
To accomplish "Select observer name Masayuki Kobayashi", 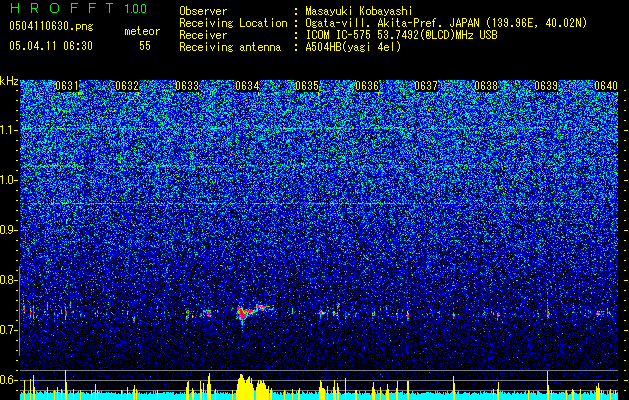I will [359, 11].
